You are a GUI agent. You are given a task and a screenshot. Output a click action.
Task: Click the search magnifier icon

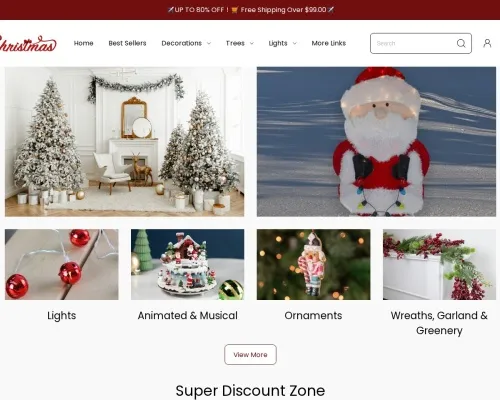click(461, 43)
